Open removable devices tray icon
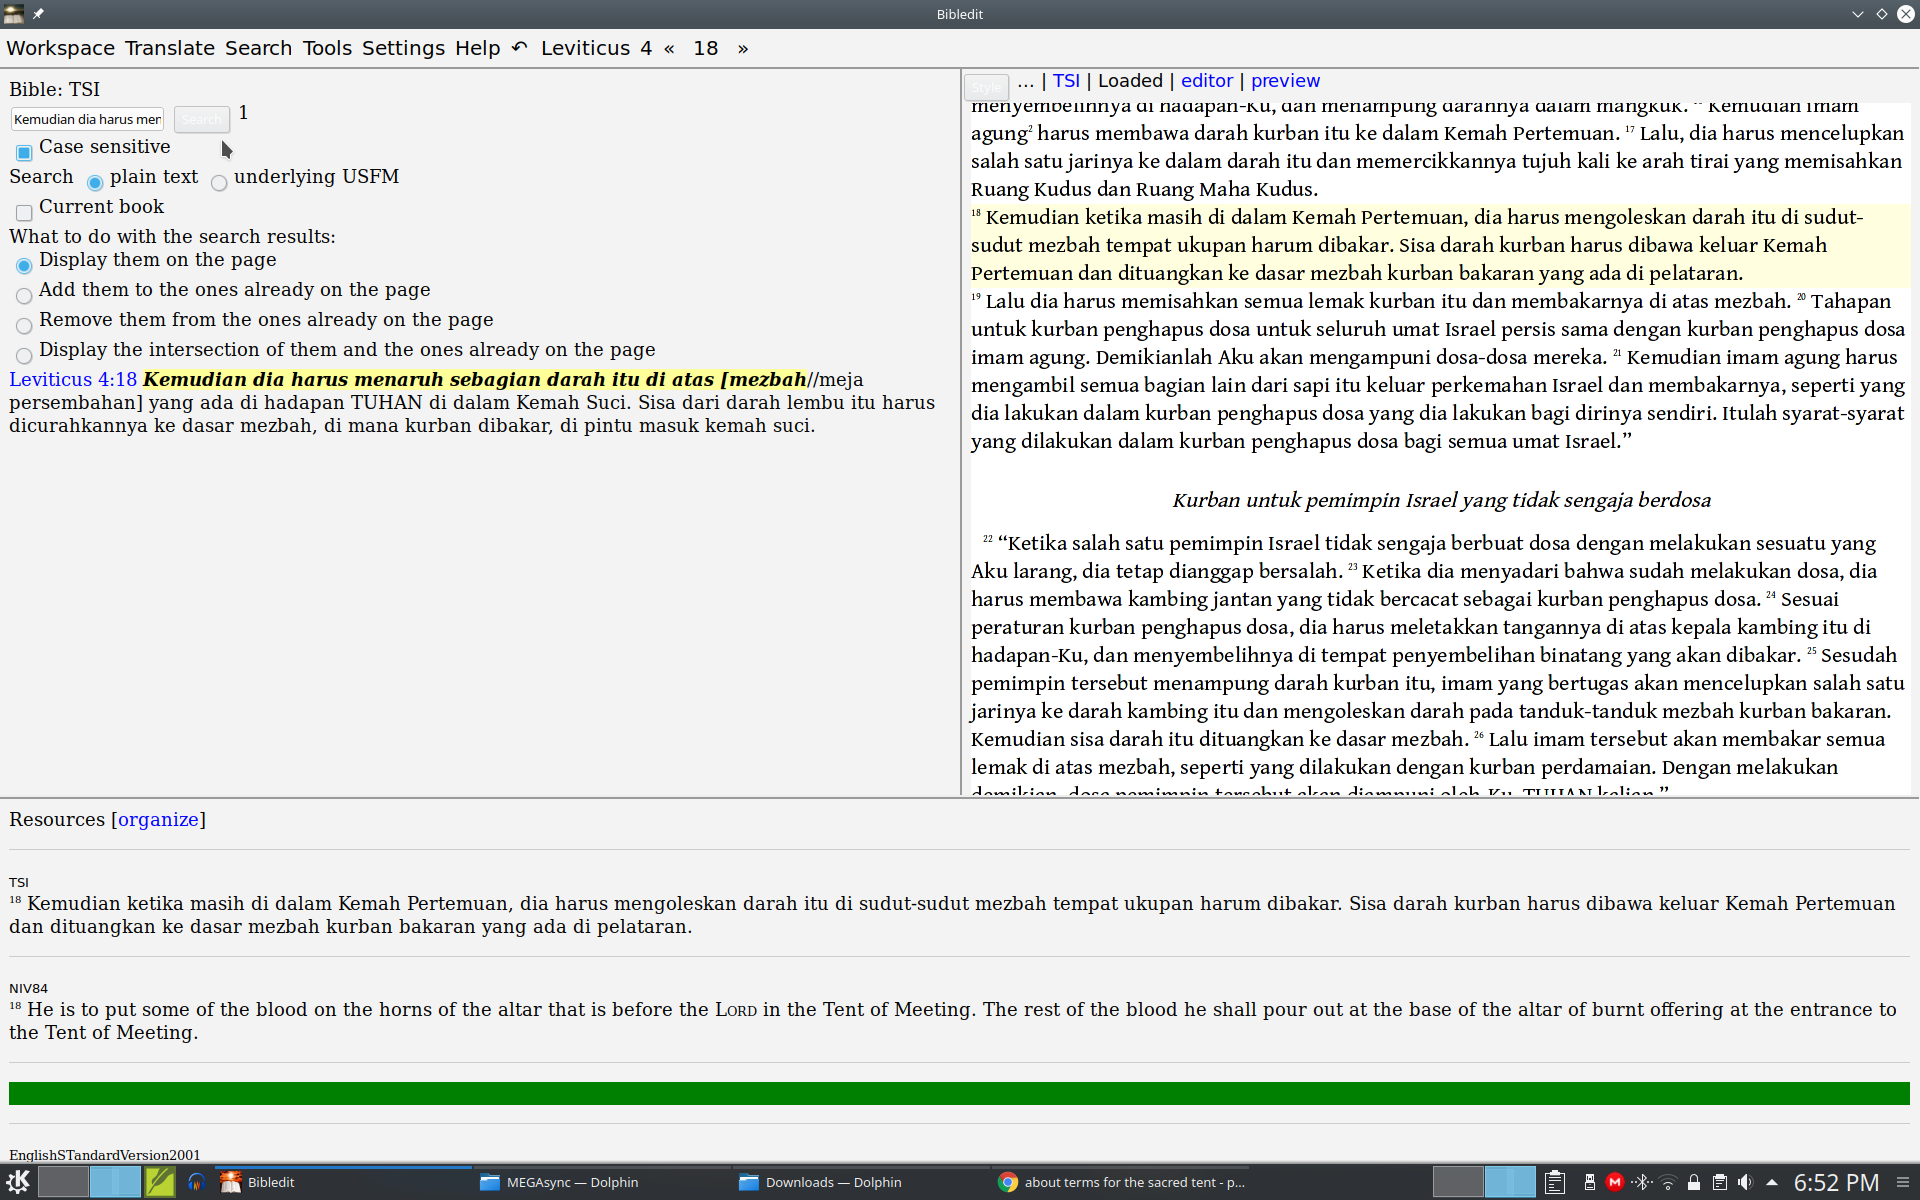Image resolution: width=1920 pixels, height=1200 pixels. [x=1590, y=1182]
